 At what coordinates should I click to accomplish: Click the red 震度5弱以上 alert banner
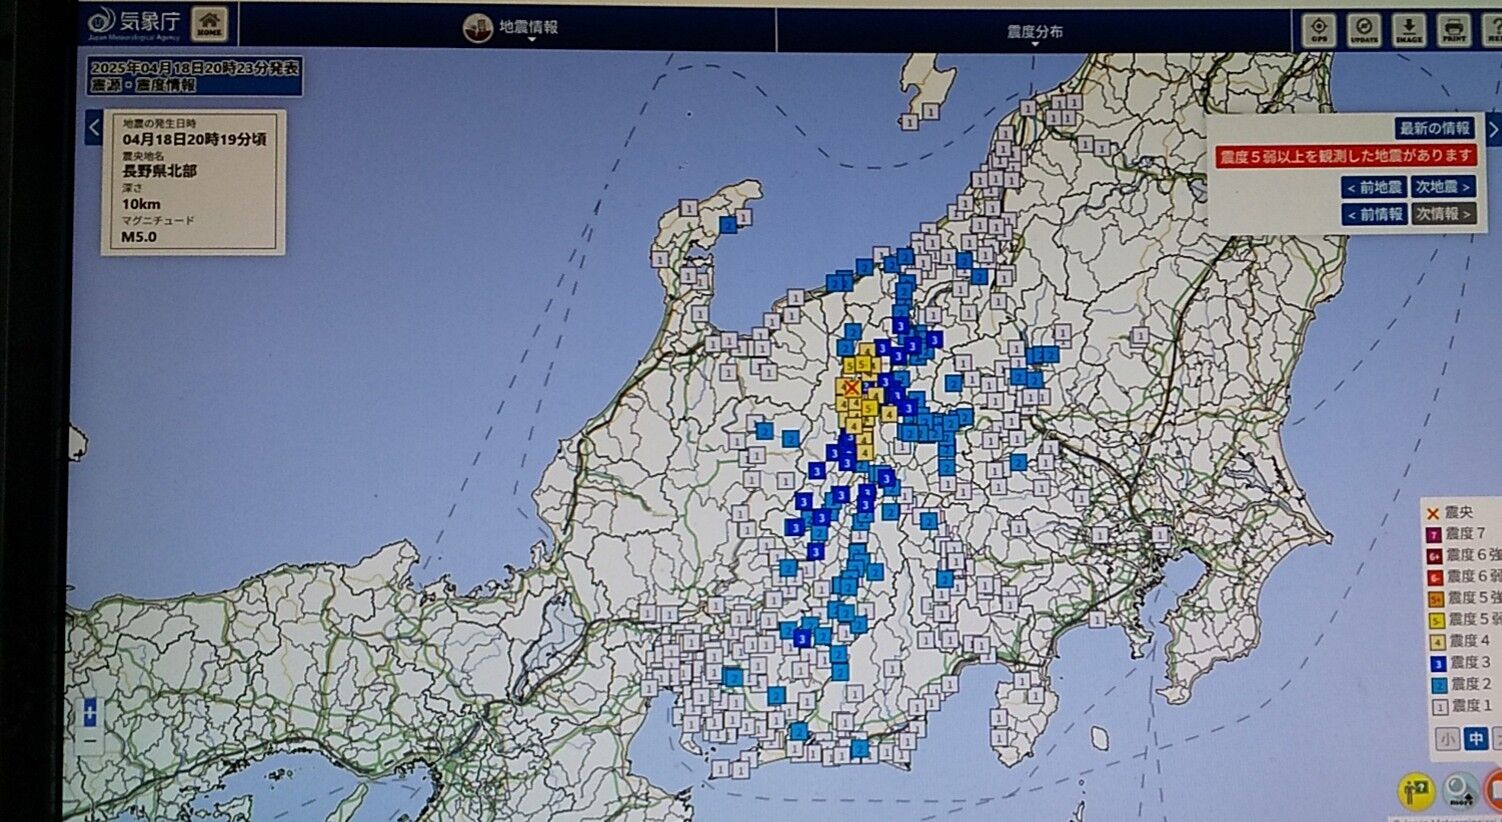pos(1346,156)
